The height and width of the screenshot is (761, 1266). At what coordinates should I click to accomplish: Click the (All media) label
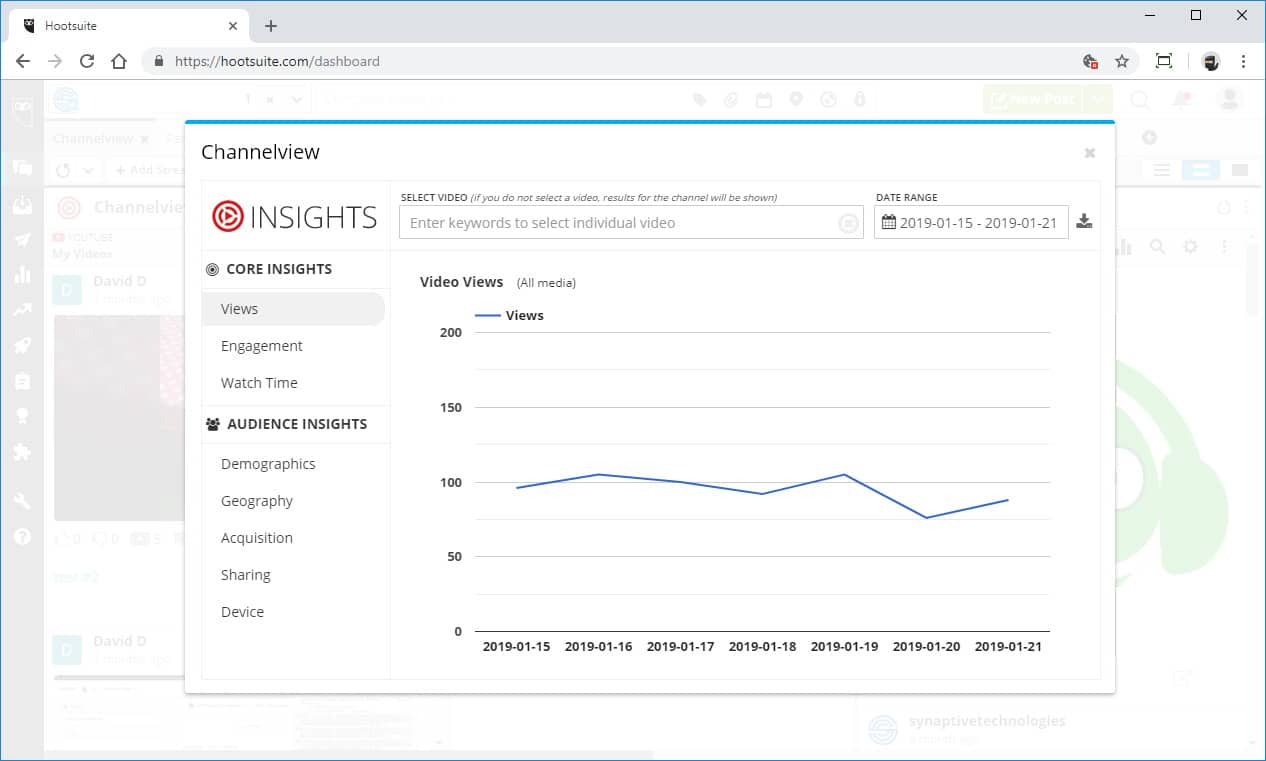546,283
